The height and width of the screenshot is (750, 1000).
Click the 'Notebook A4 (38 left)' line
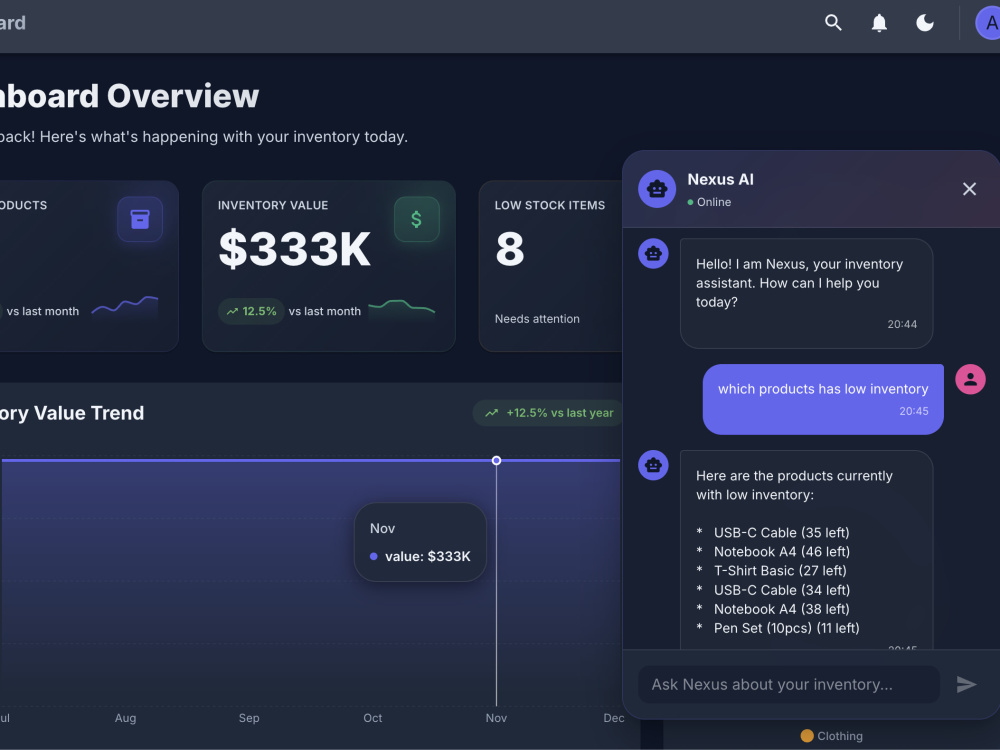coord(781,609)
